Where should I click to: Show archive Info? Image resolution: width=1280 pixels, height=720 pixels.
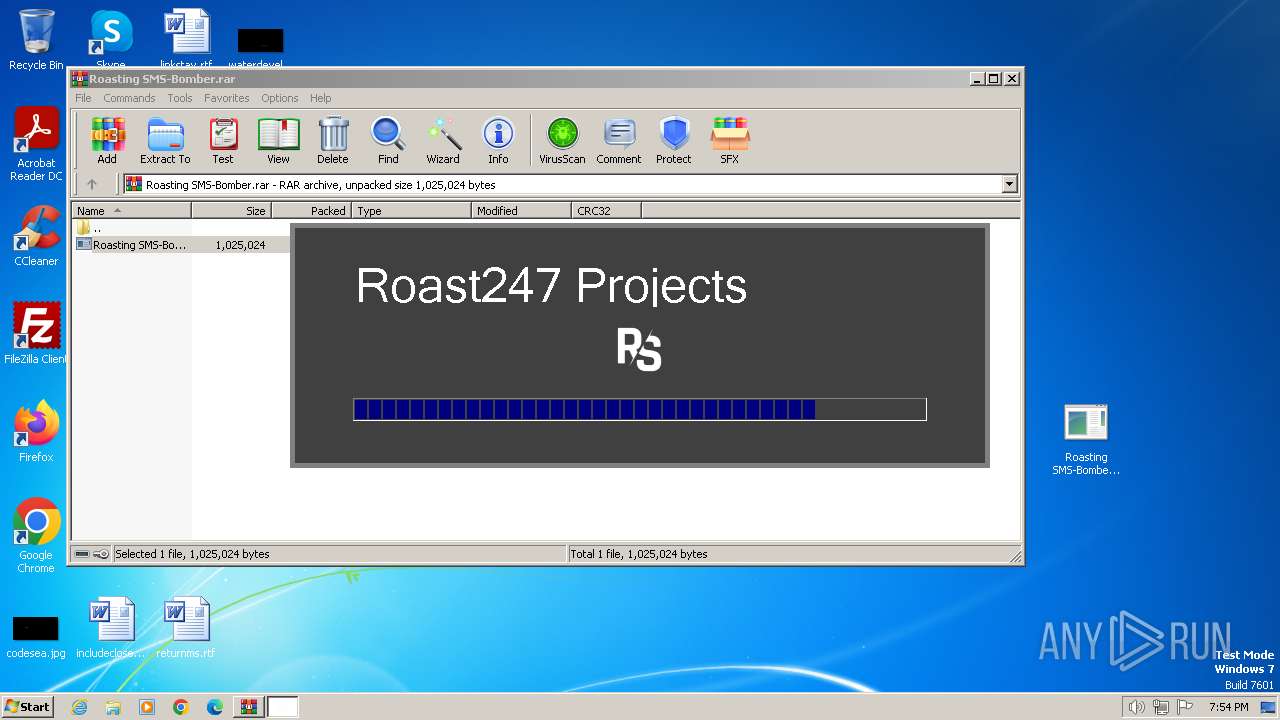click(x=498, y=140)
